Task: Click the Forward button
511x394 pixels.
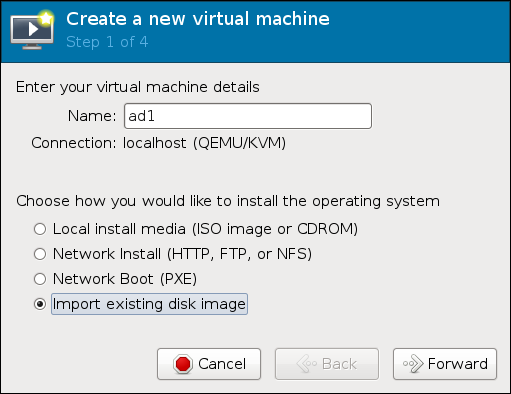Action: pyautogui.click(x=445, y=364)
